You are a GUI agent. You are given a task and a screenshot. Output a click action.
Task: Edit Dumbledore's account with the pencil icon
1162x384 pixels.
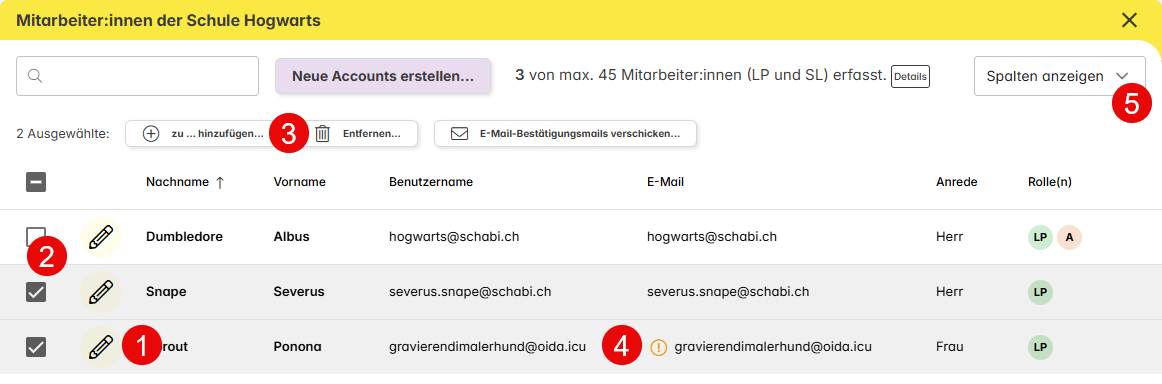pos(101,237)
